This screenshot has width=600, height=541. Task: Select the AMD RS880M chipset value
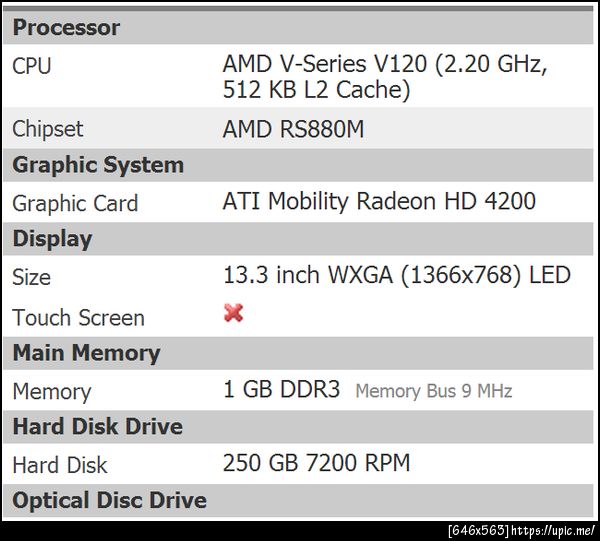coord(293,128)
